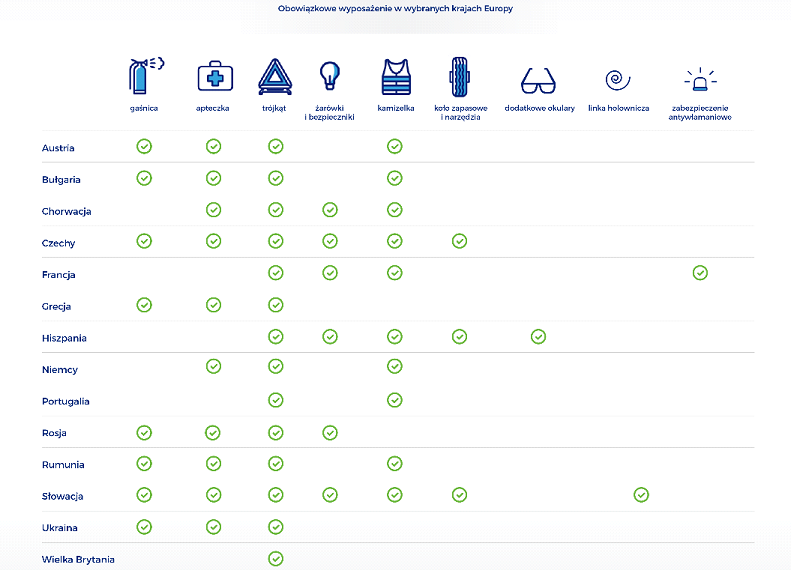Click the light bulb (żarówki) icon
This screenshot has height=570, width=791.
329,76
